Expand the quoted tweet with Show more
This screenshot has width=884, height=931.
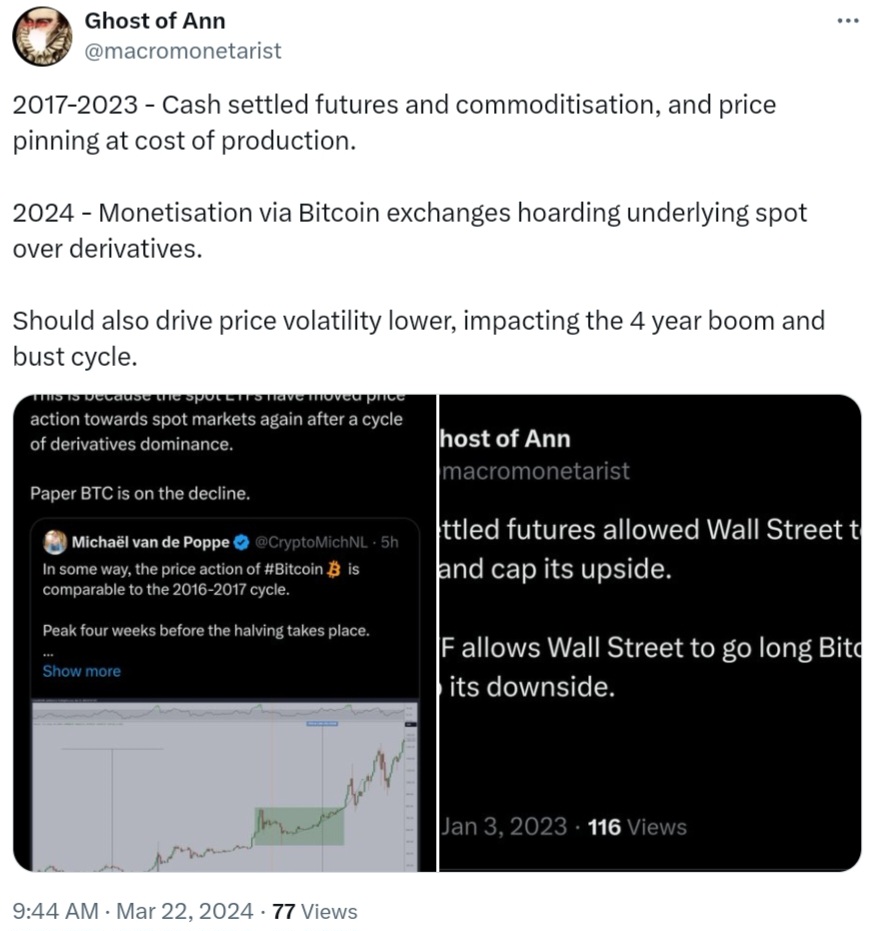click(81, 671)
